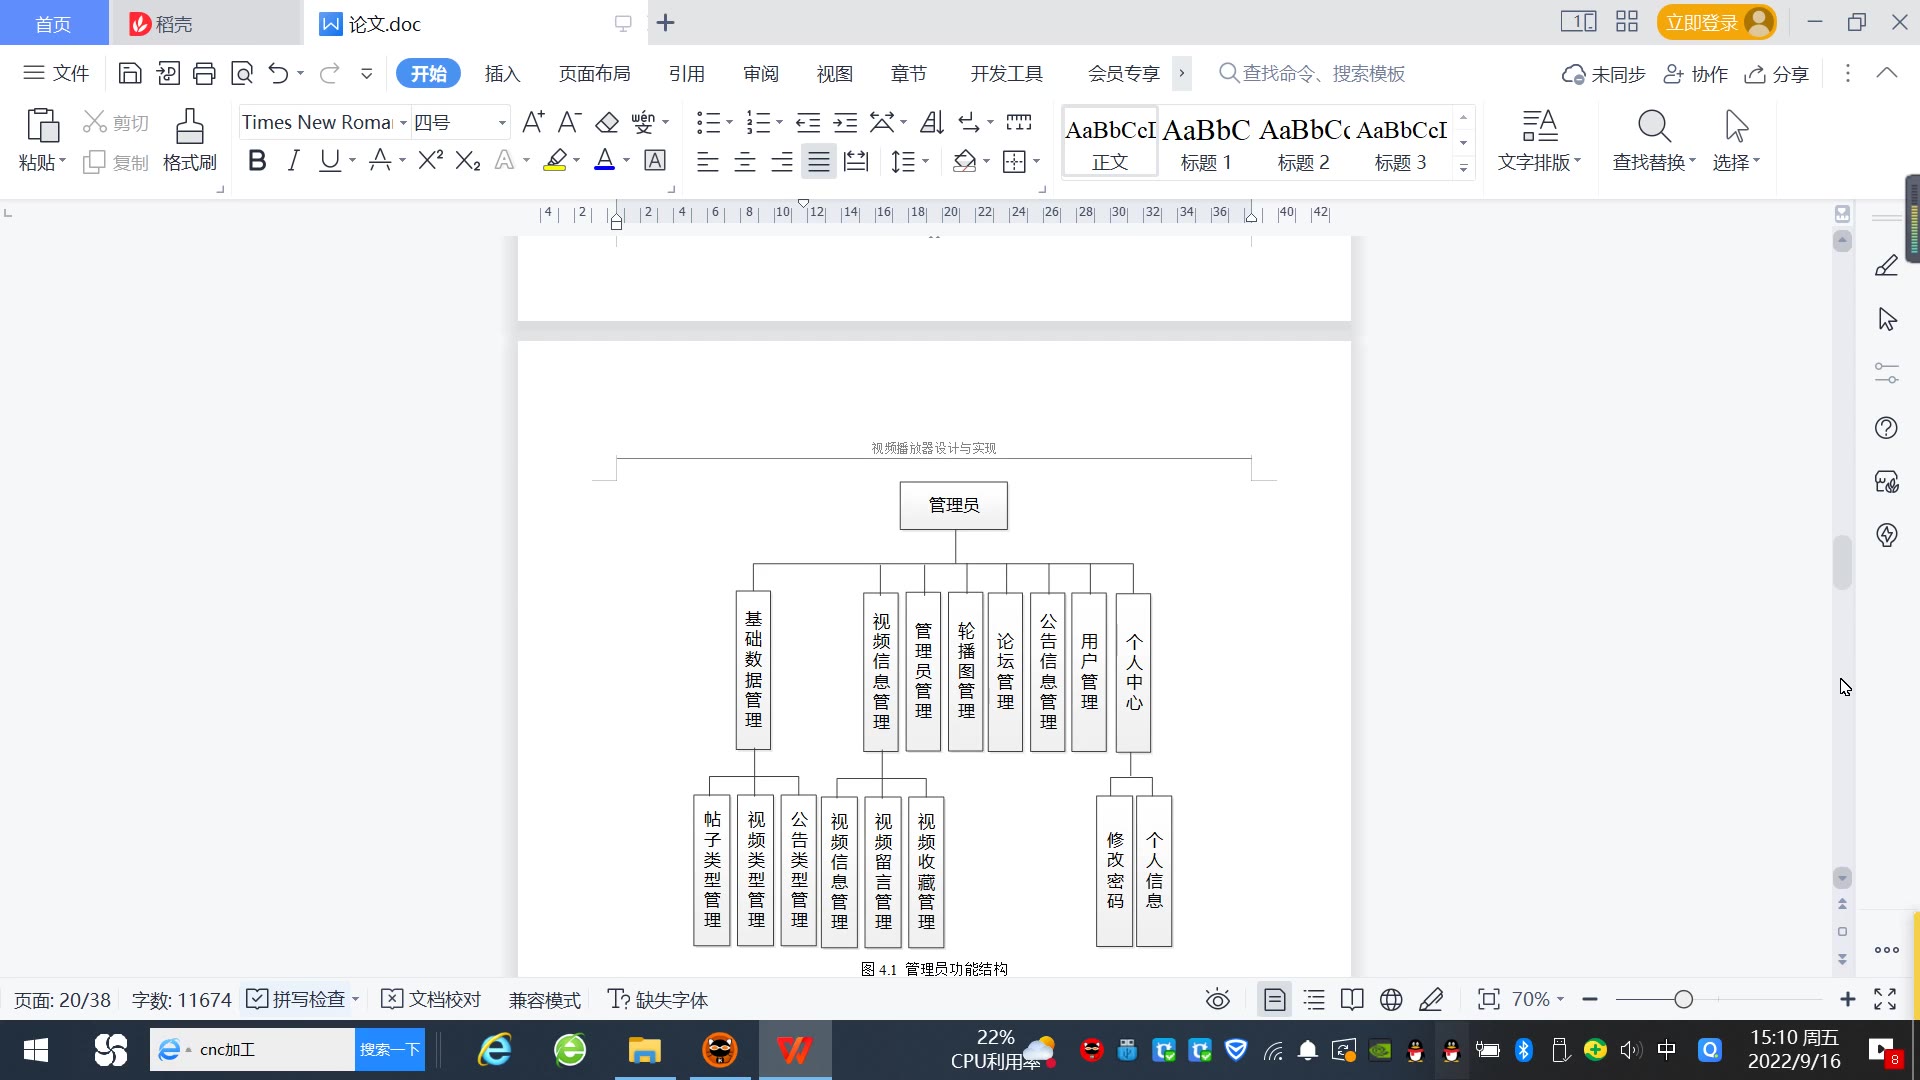Image resolution: width=1920 pixels, height=1080 pixels.
Task: Open the font size 四号 dropdown
Action: coord(502,123)
